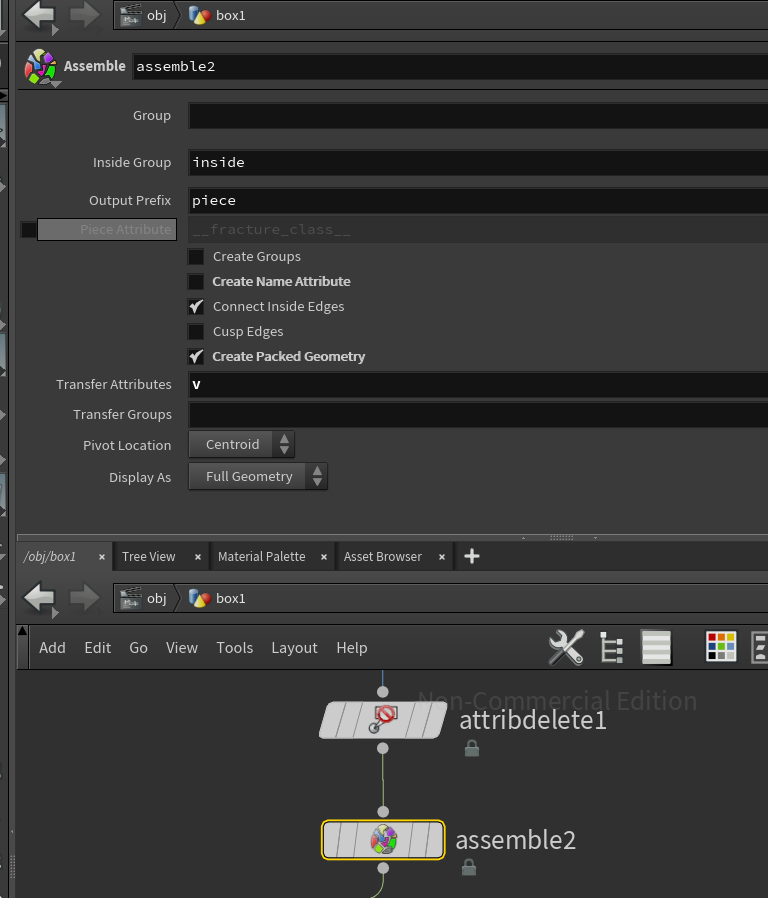Image resolution: width=768 pixels, height=898 pixels.
Task: Click the Transfer Groups field
Action: (x=478, y=414)
